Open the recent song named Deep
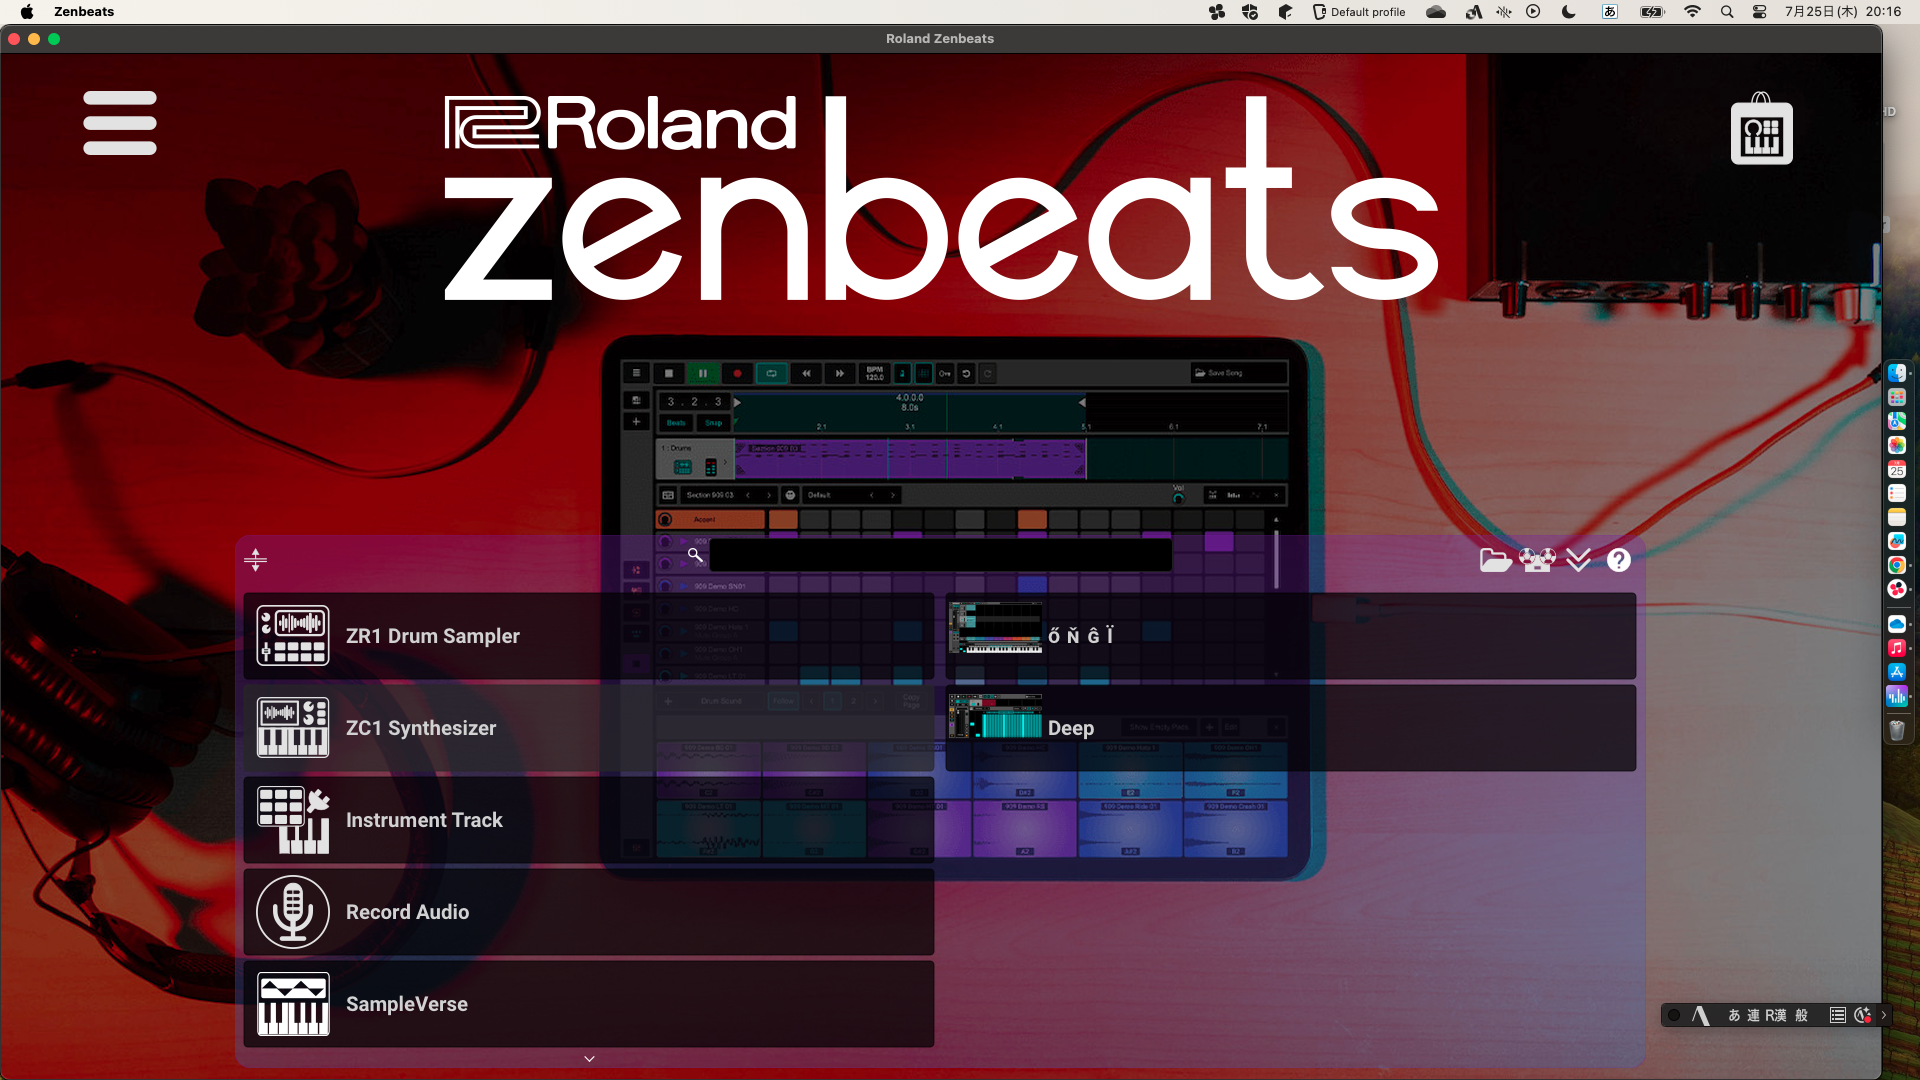 [1290, 728]
